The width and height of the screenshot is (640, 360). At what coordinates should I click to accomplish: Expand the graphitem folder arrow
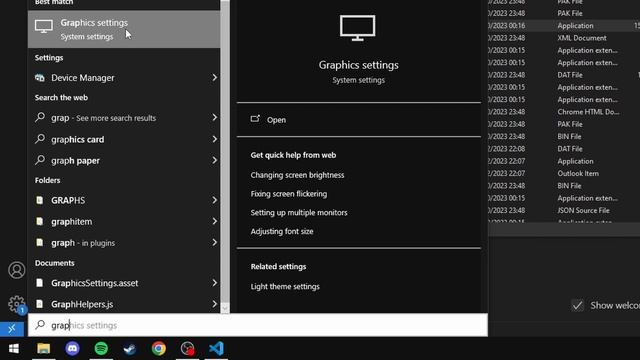214,221
